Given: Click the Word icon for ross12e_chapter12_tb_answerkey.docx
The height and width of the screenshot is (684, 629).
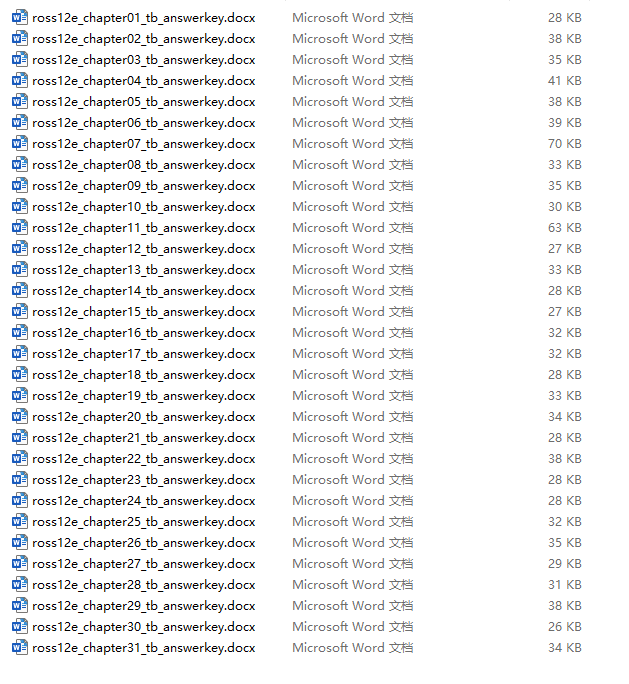Looking at the screenshot, I should tap(20, 249).
